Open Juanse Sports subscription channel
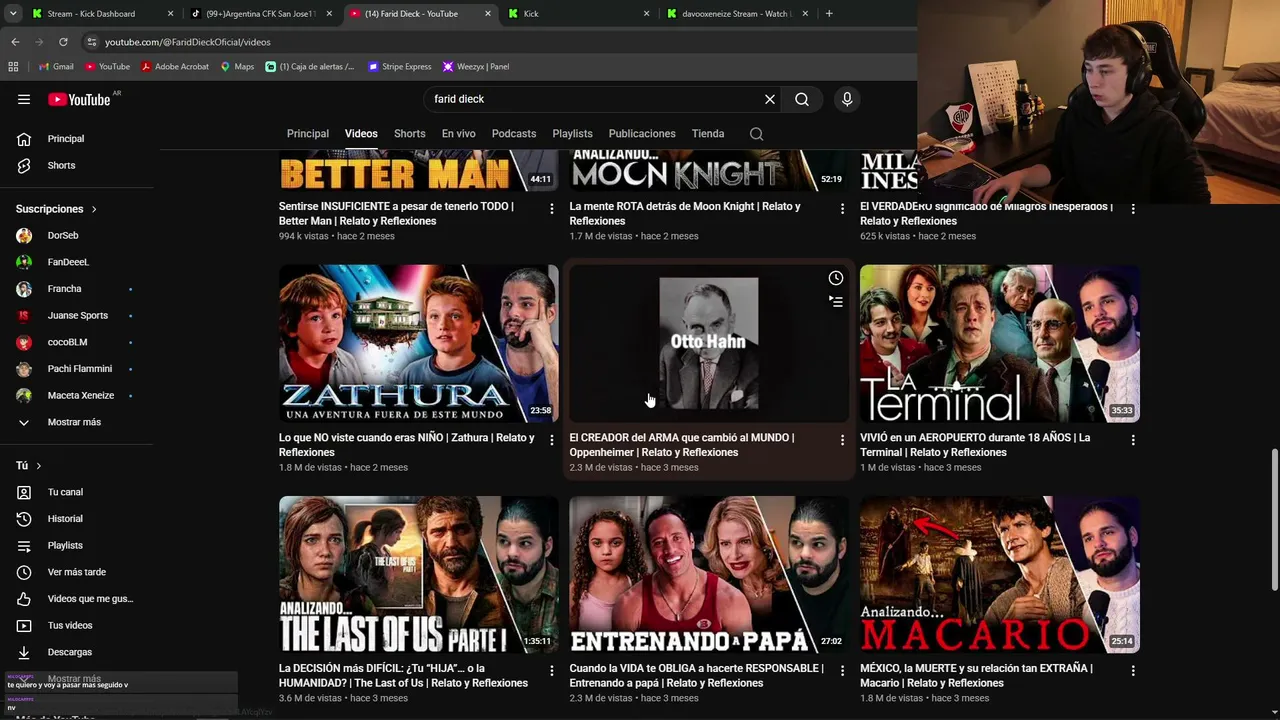The width and height of the screenshot is (1280, 720). coord(77,316)
